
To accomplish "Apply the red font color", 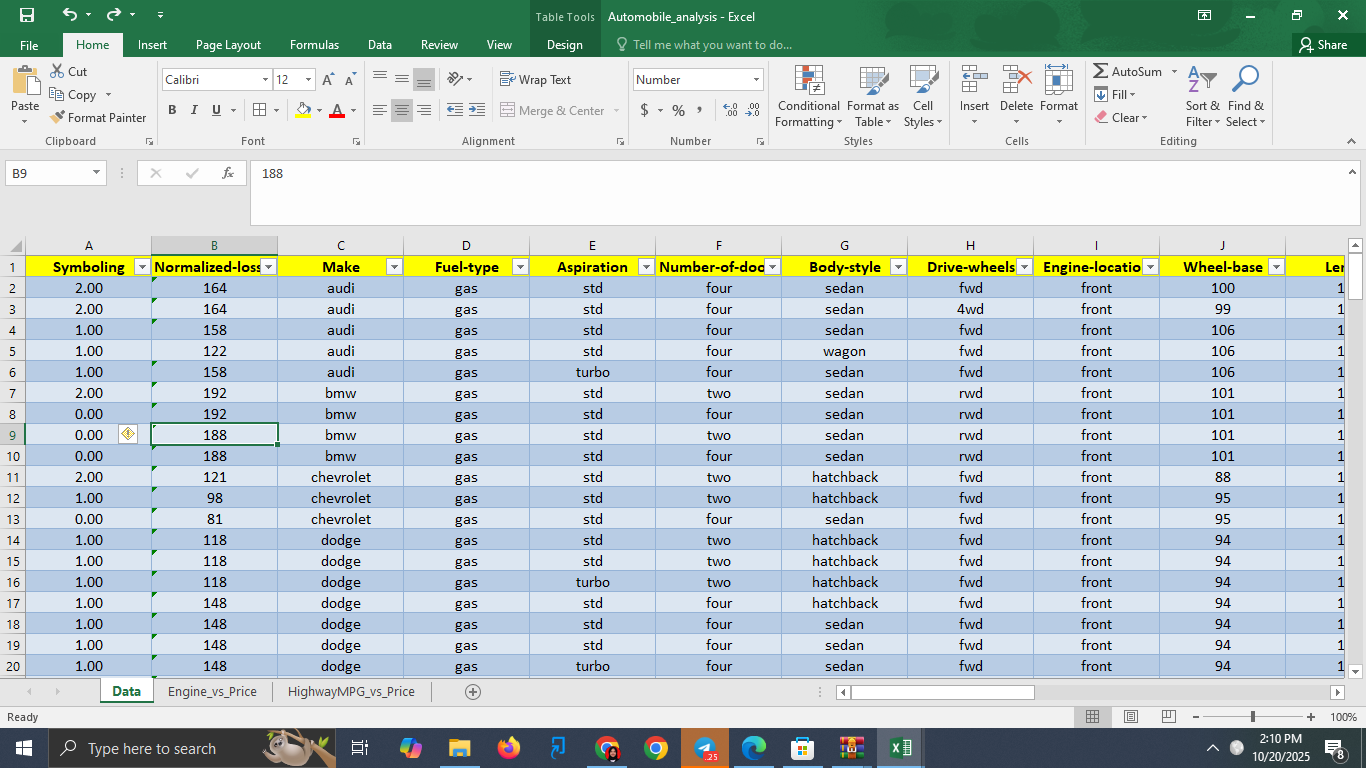I will pyautogui.click(x=337, y=110).
